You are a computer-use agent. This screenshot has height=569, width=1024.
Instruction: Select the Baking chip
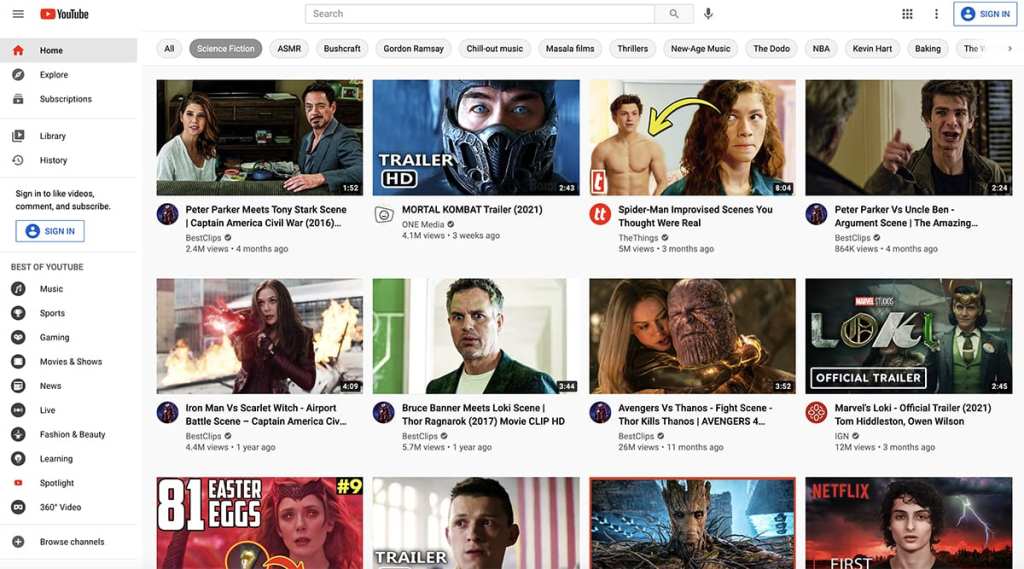tap(927, 48)
